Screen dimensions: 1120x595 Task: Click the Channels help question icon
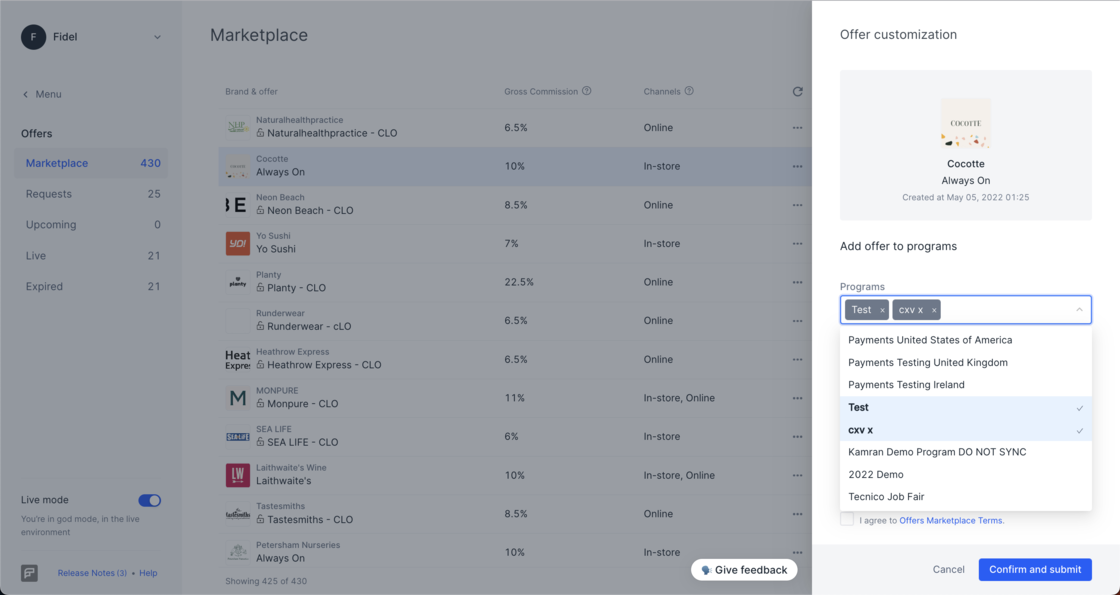pos(689,91)
